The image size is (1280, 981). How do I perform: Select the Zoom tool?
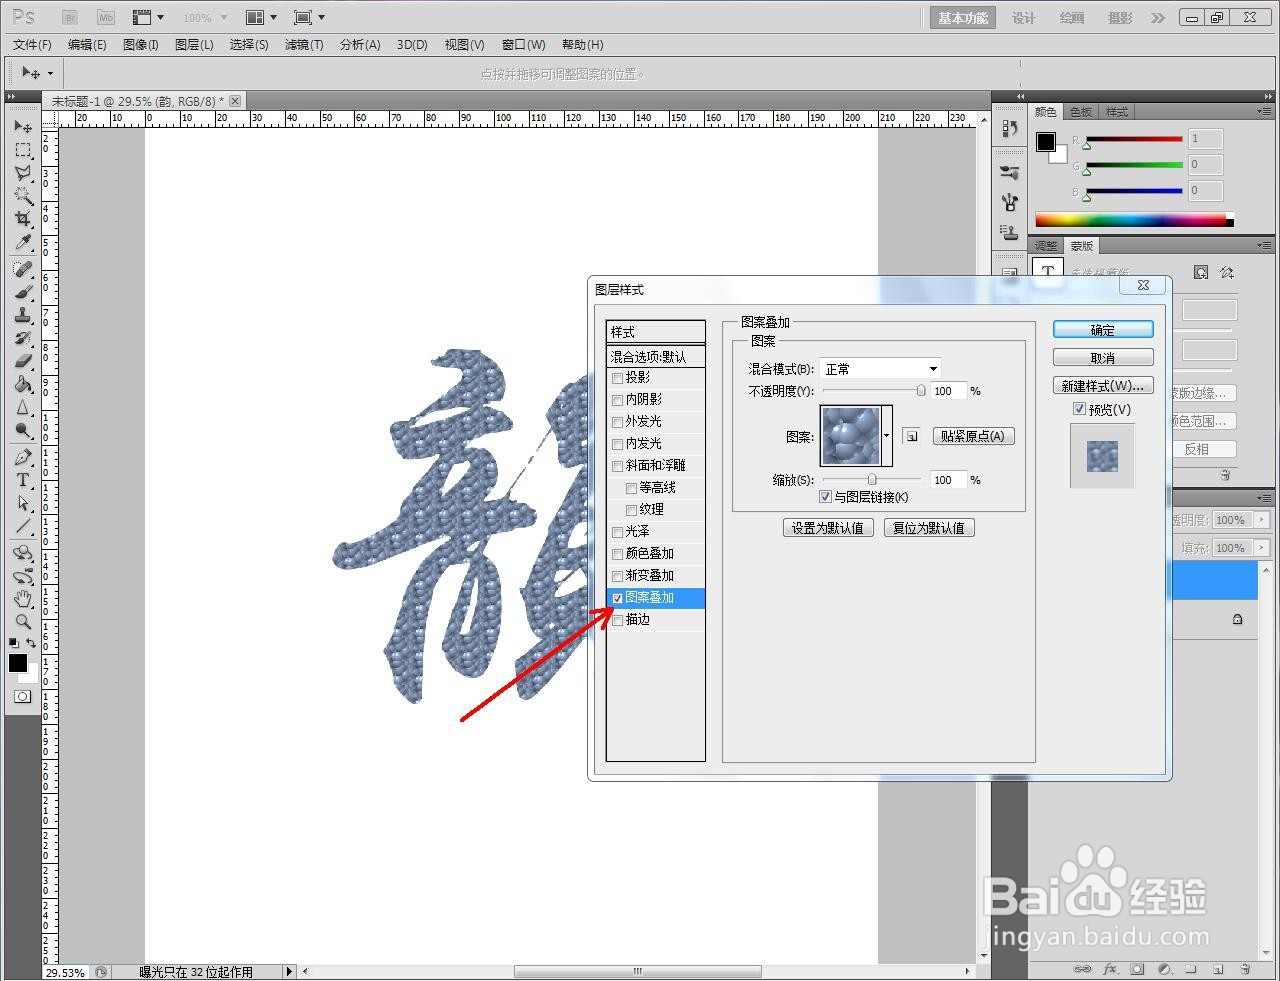22,622
